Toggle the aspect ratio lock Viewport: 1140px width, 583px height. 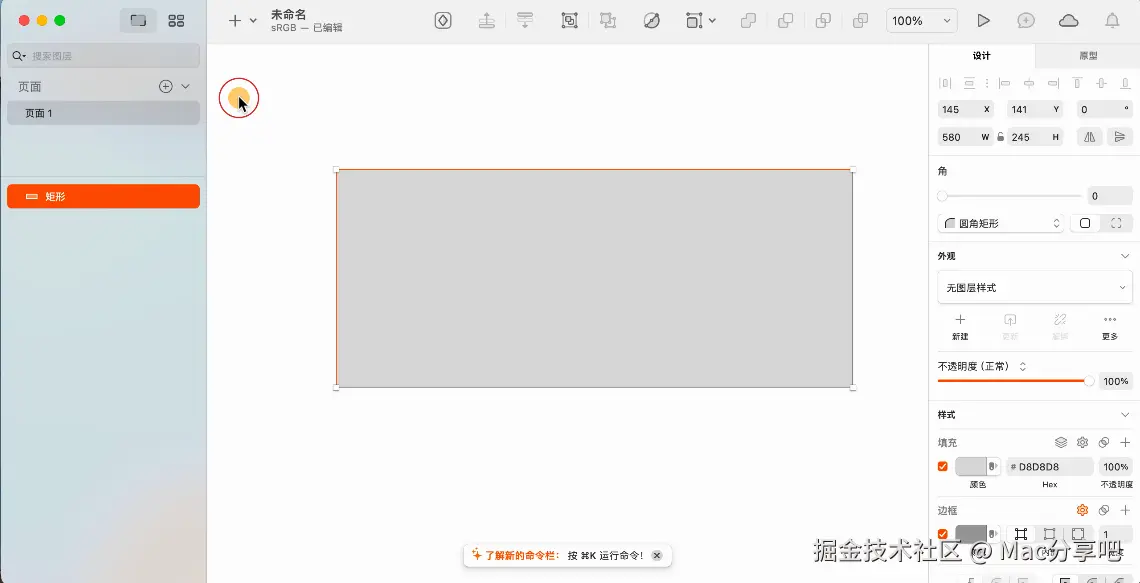pos(1000,137)
